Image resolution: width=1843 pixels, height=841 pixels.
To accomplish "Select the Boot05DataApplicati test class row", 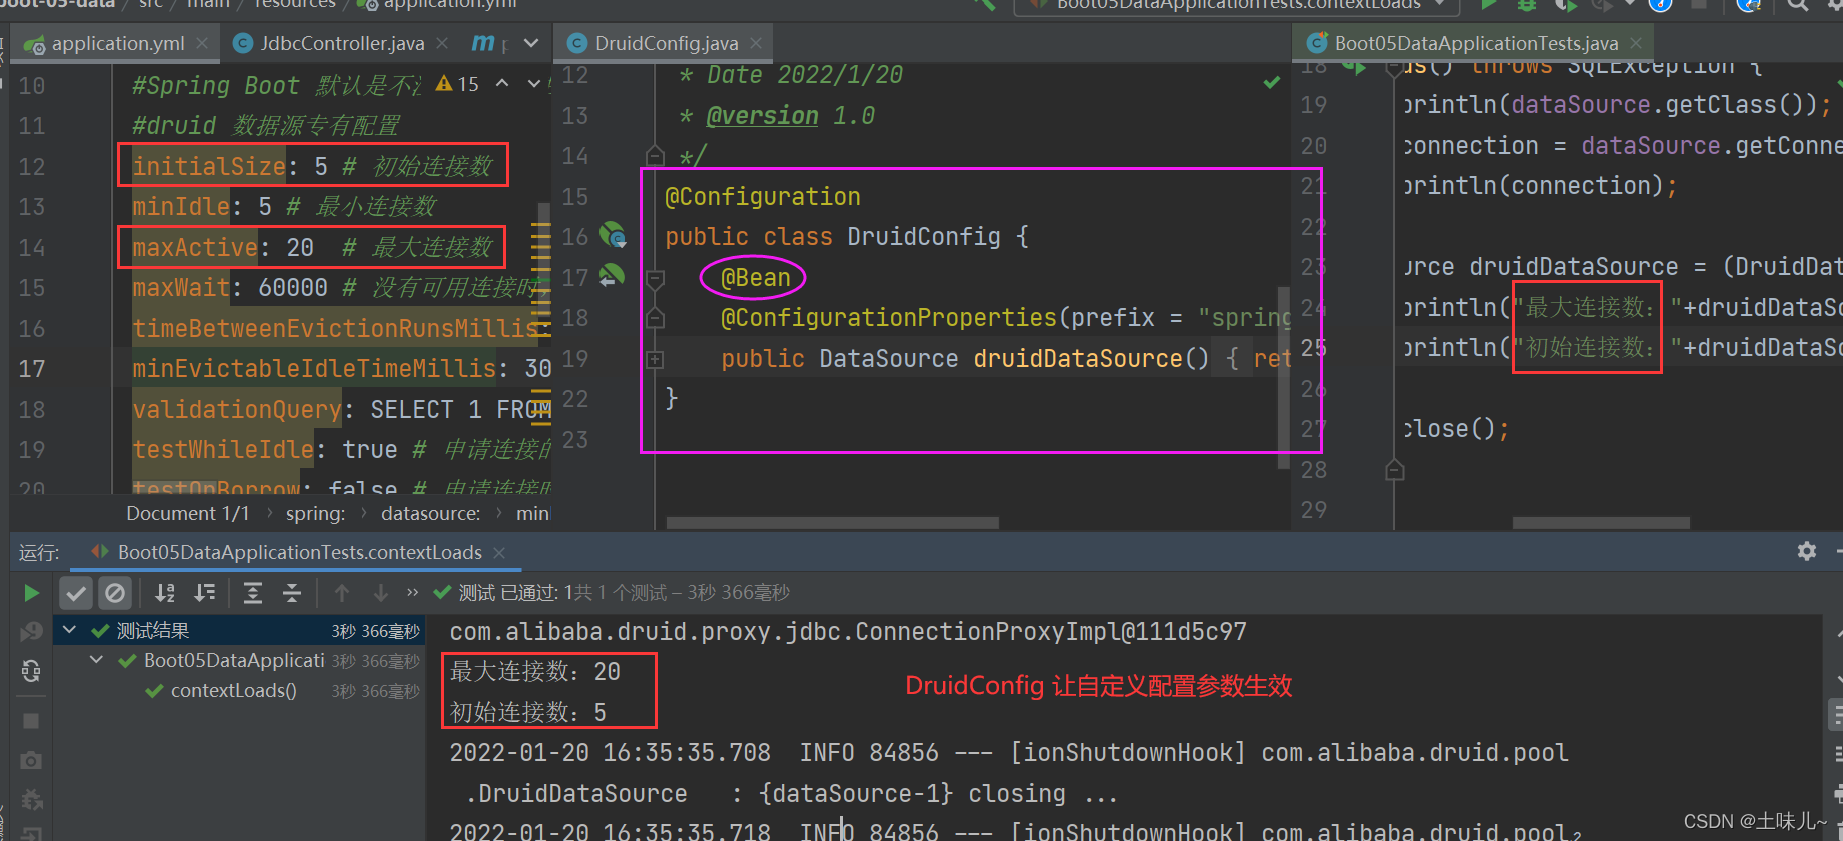I will [x=240, y=661].
